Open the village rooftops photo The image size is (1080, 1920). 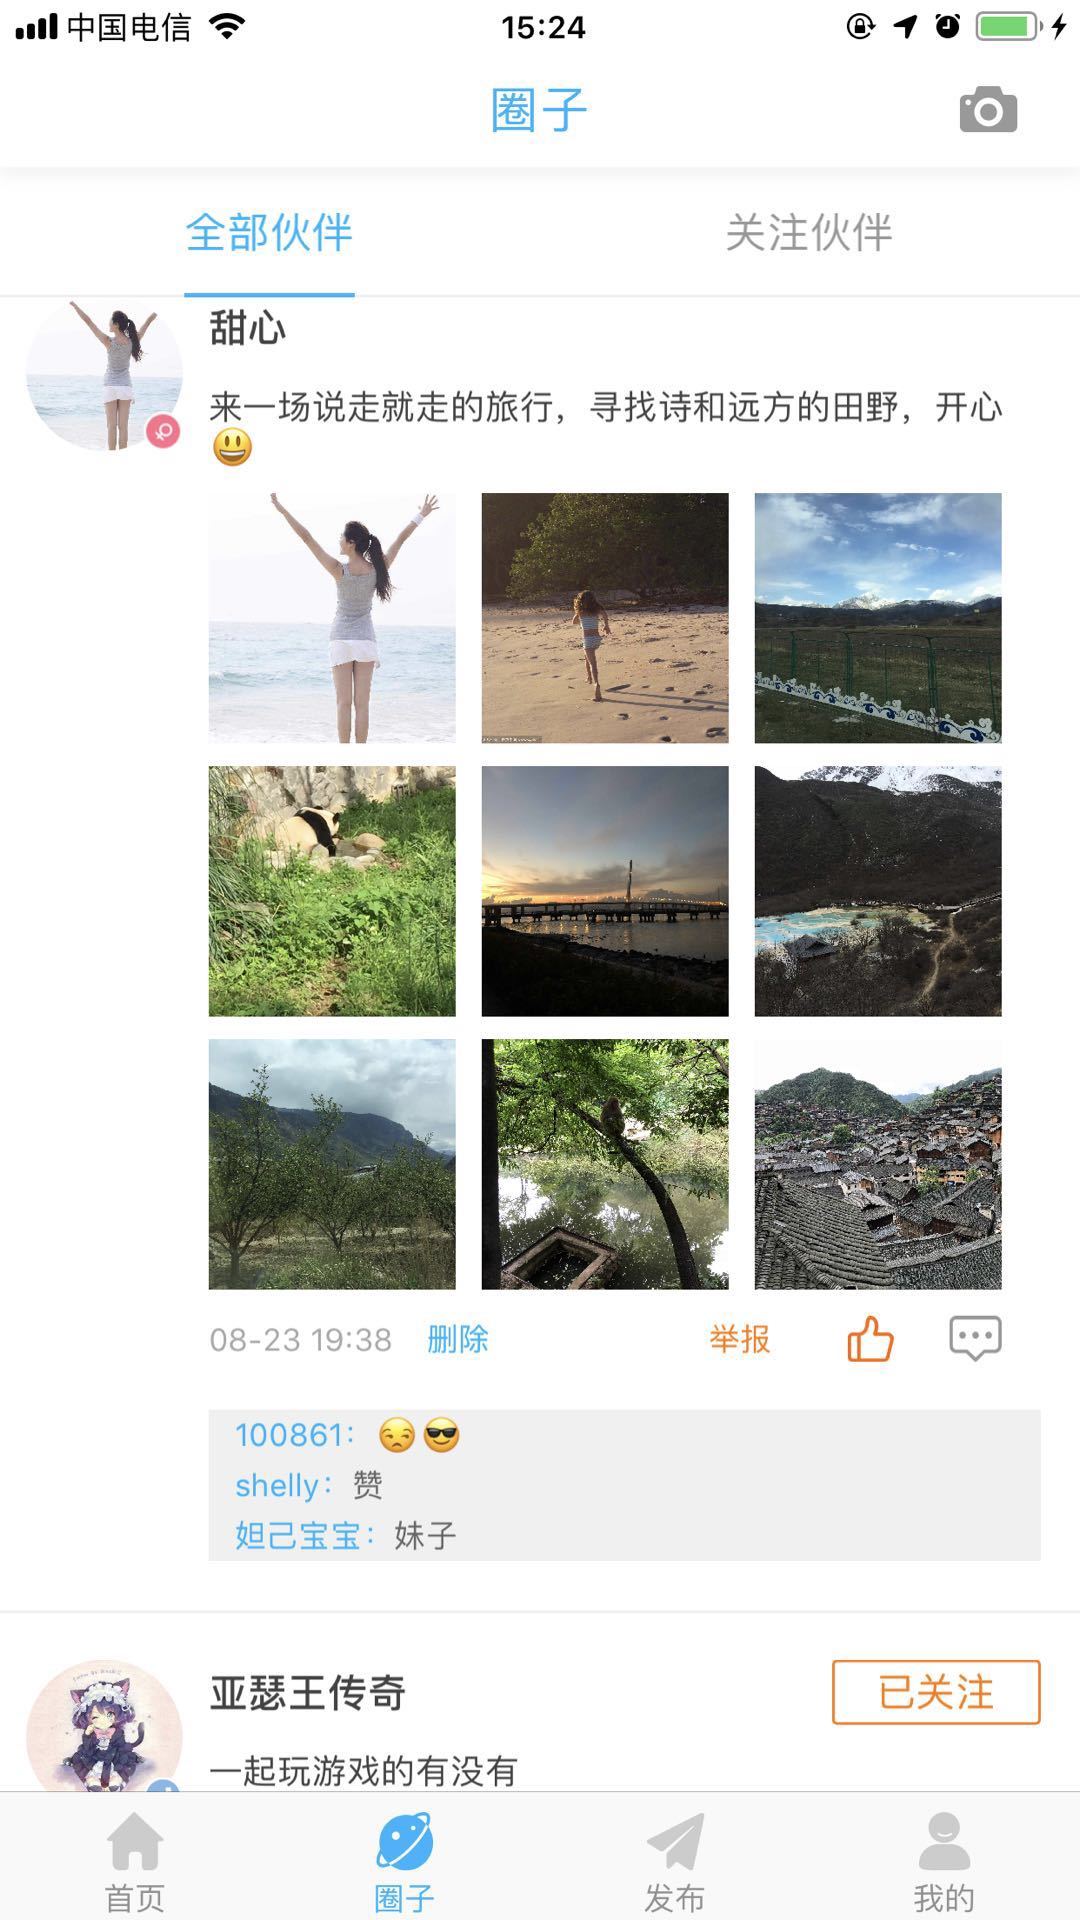click(x=878, y=1164)
